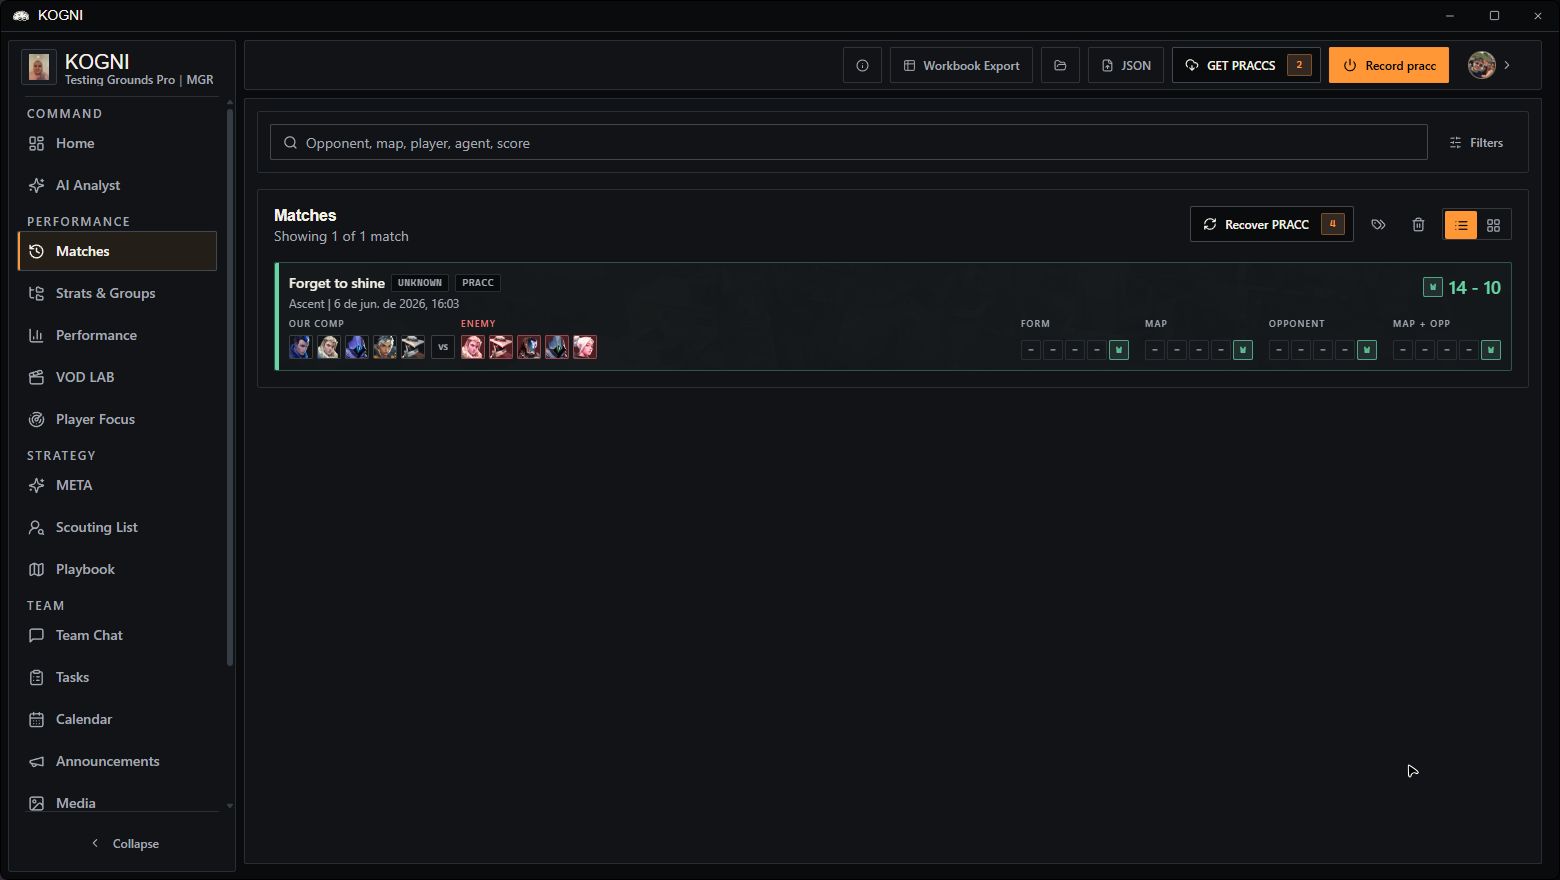Click the Recover PRACC count badge 4
This screenshot has width=1560, height=880.
pyautogui.click(x=1332, y=224)
